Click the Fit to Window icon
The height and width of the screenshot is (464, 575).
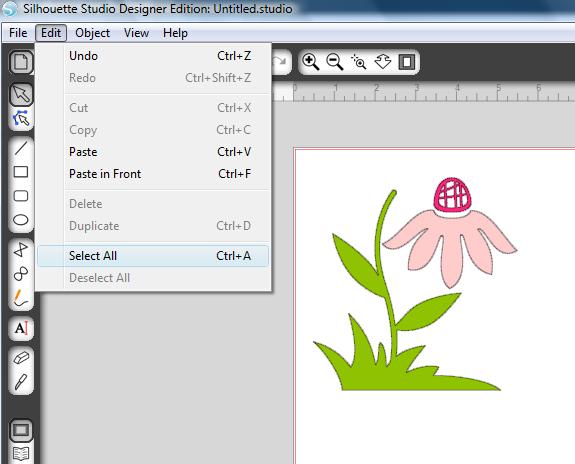tap(407, 62)
